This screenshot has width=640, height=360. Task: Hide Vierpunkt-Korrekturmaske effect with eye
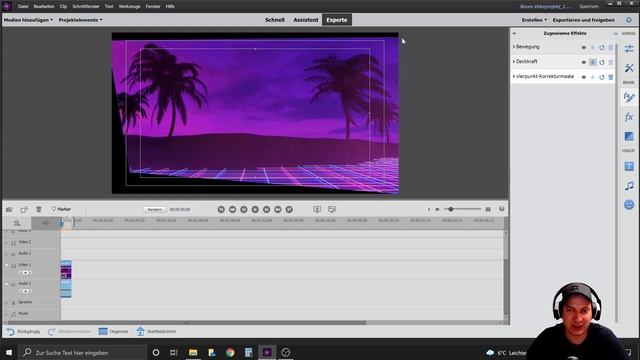tap(584, 77)
